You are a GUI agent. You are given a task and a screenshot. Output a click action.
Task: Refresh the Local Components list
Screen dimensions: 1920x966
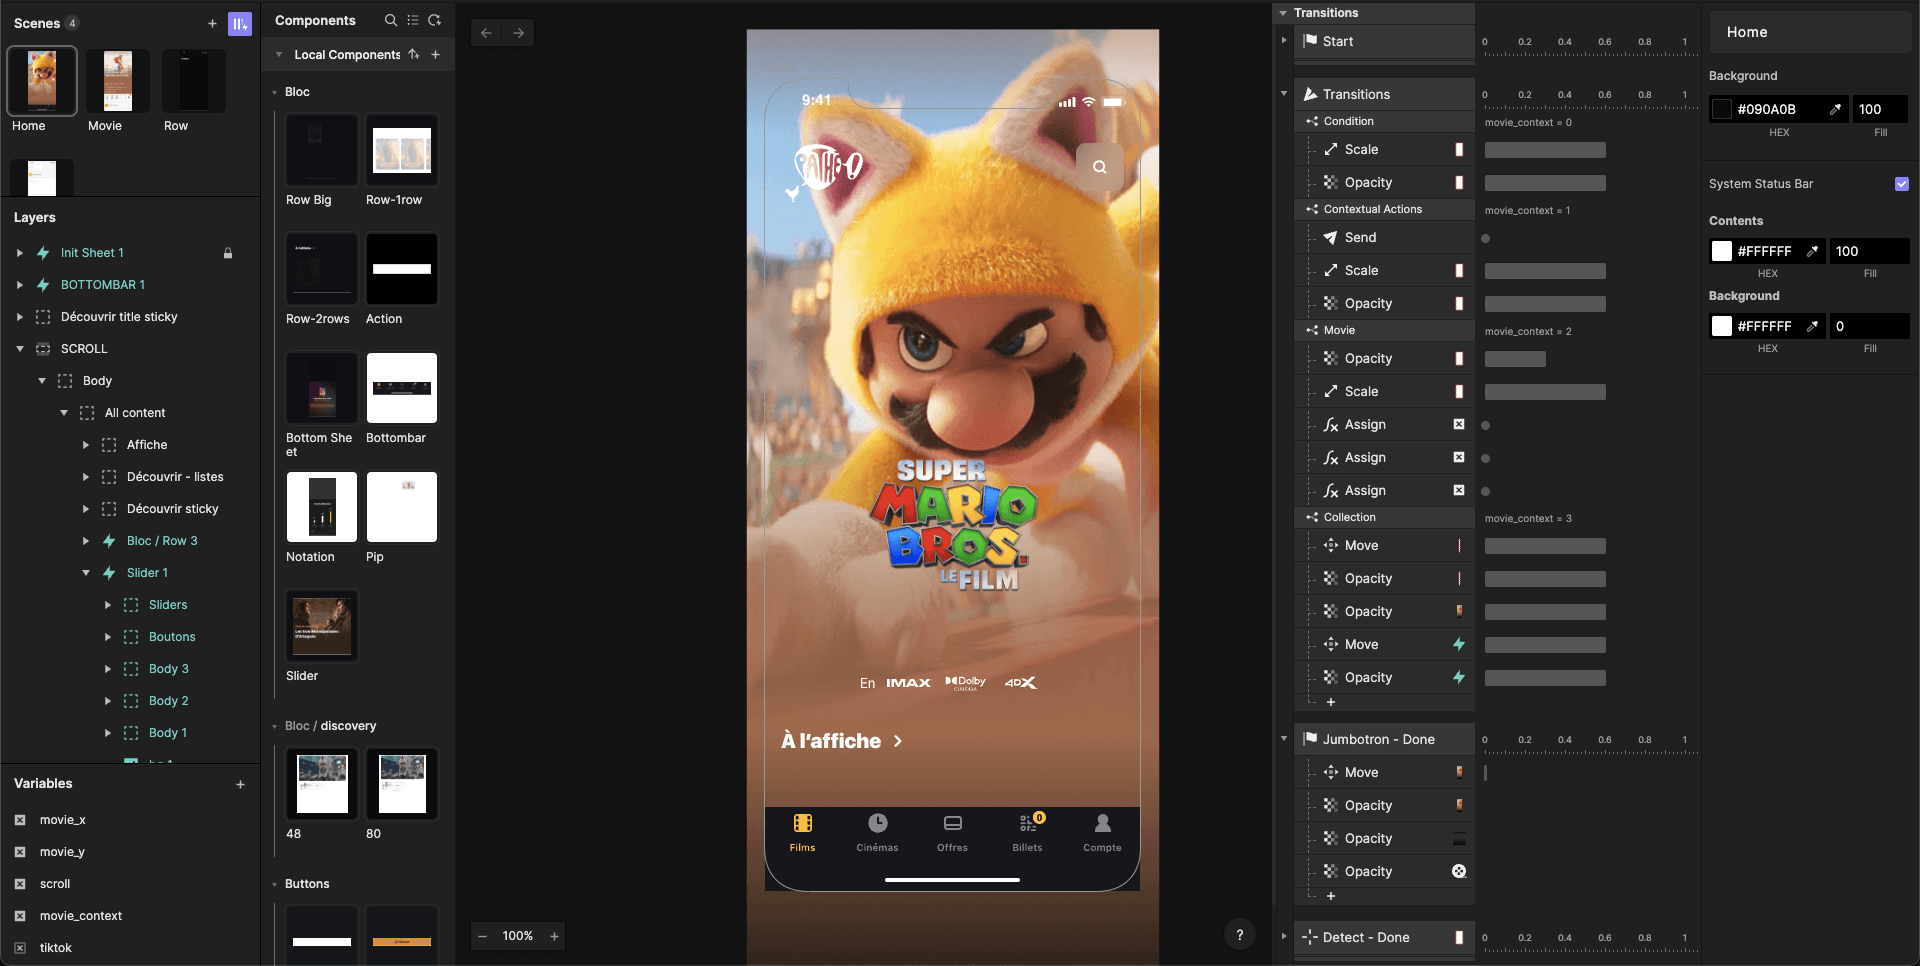click(x=434, y=20)
